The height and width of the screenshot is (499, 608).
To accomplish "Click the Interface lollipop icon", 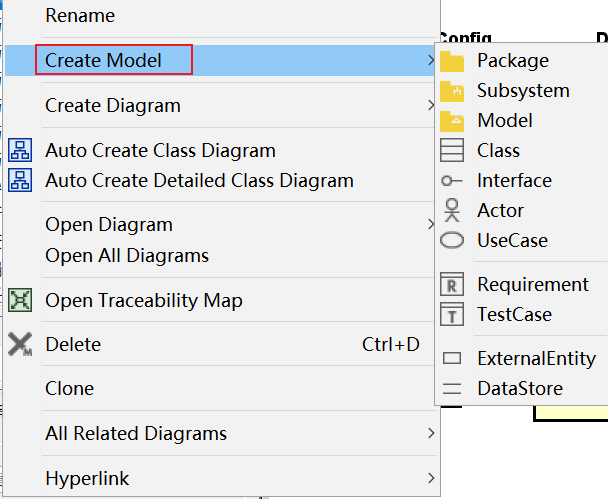I will [x=452, y=181].
